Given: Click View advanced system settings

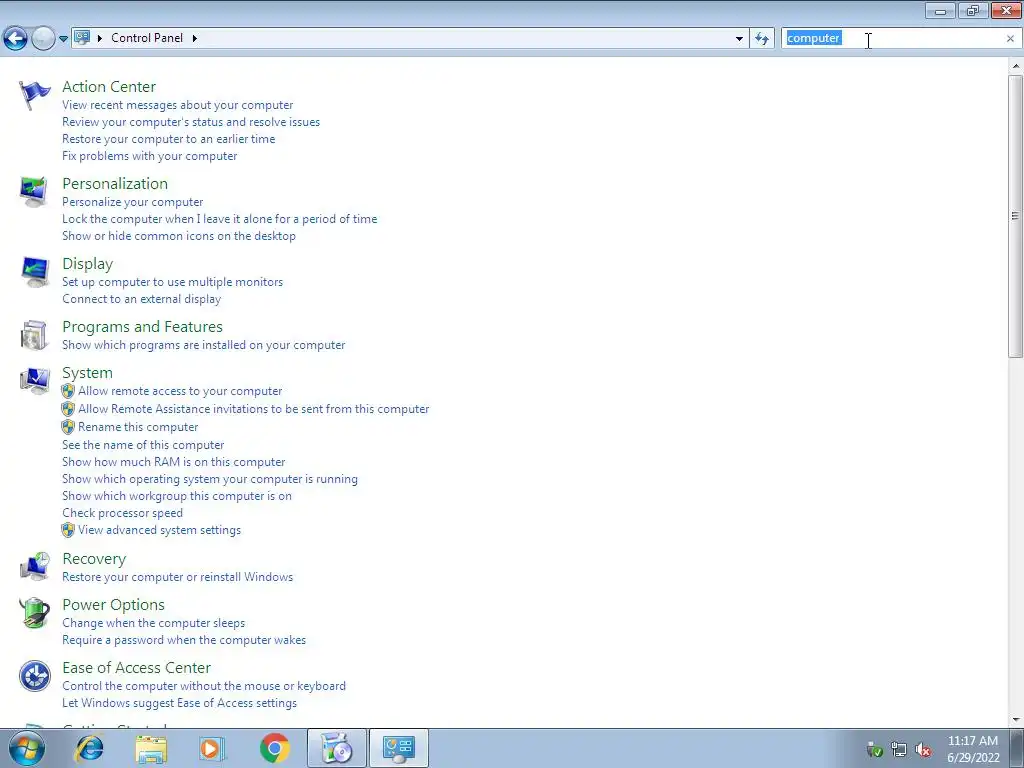Looking at the screenshot, I should coord(159,530).
